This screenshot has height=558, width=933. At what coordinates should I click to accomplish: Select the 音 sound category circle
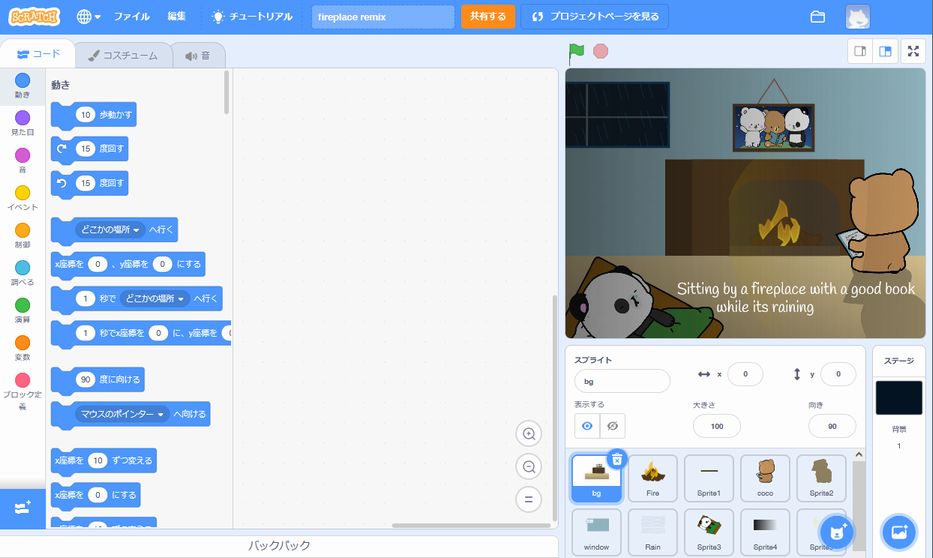coord(23,155)
